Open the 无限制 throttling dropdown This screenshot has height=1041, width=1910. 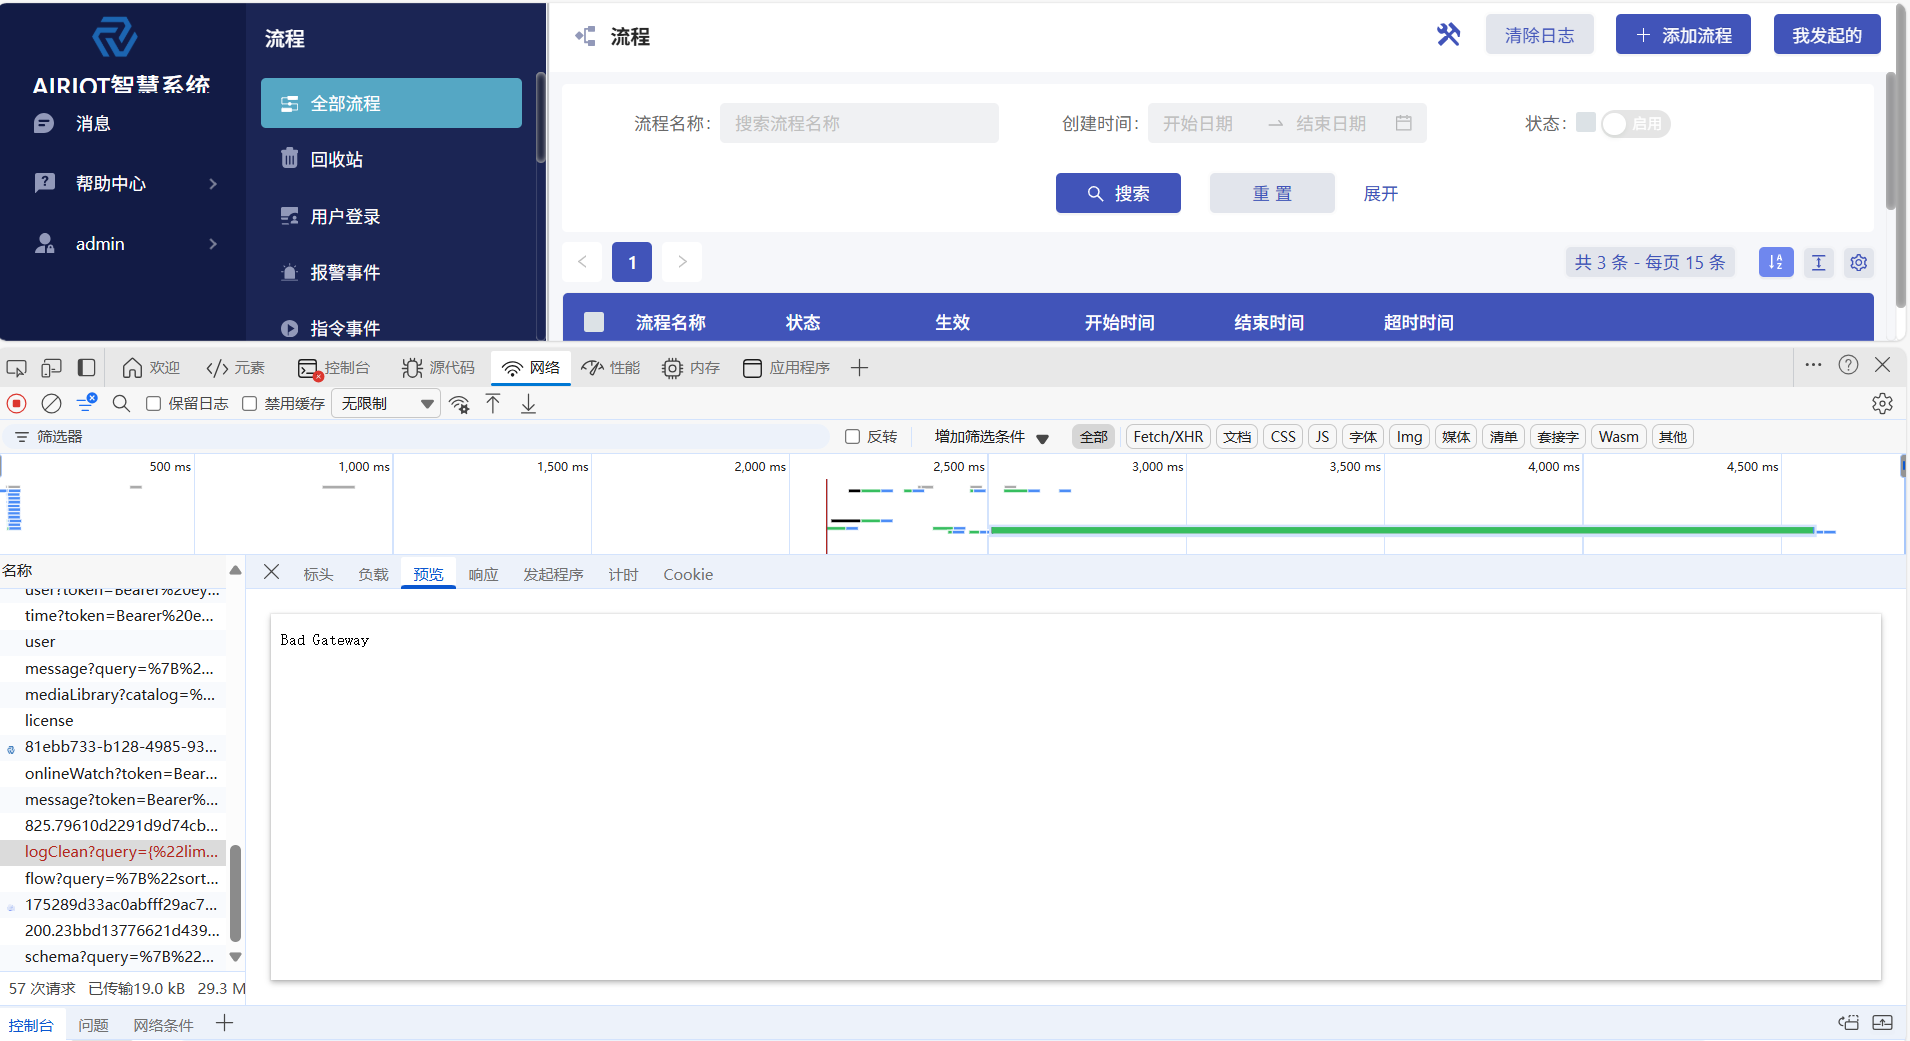click(385, 403)
